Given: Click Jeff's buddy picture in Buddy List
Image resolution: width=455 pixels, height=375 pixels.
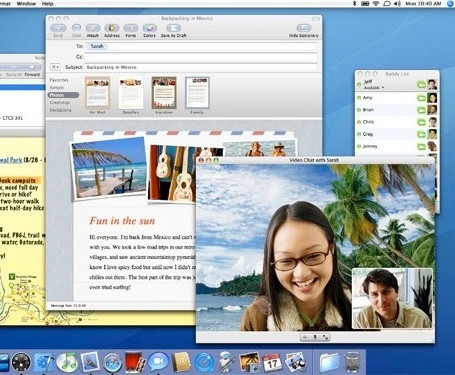Looking at the screenshot, I should click(432, 84).
